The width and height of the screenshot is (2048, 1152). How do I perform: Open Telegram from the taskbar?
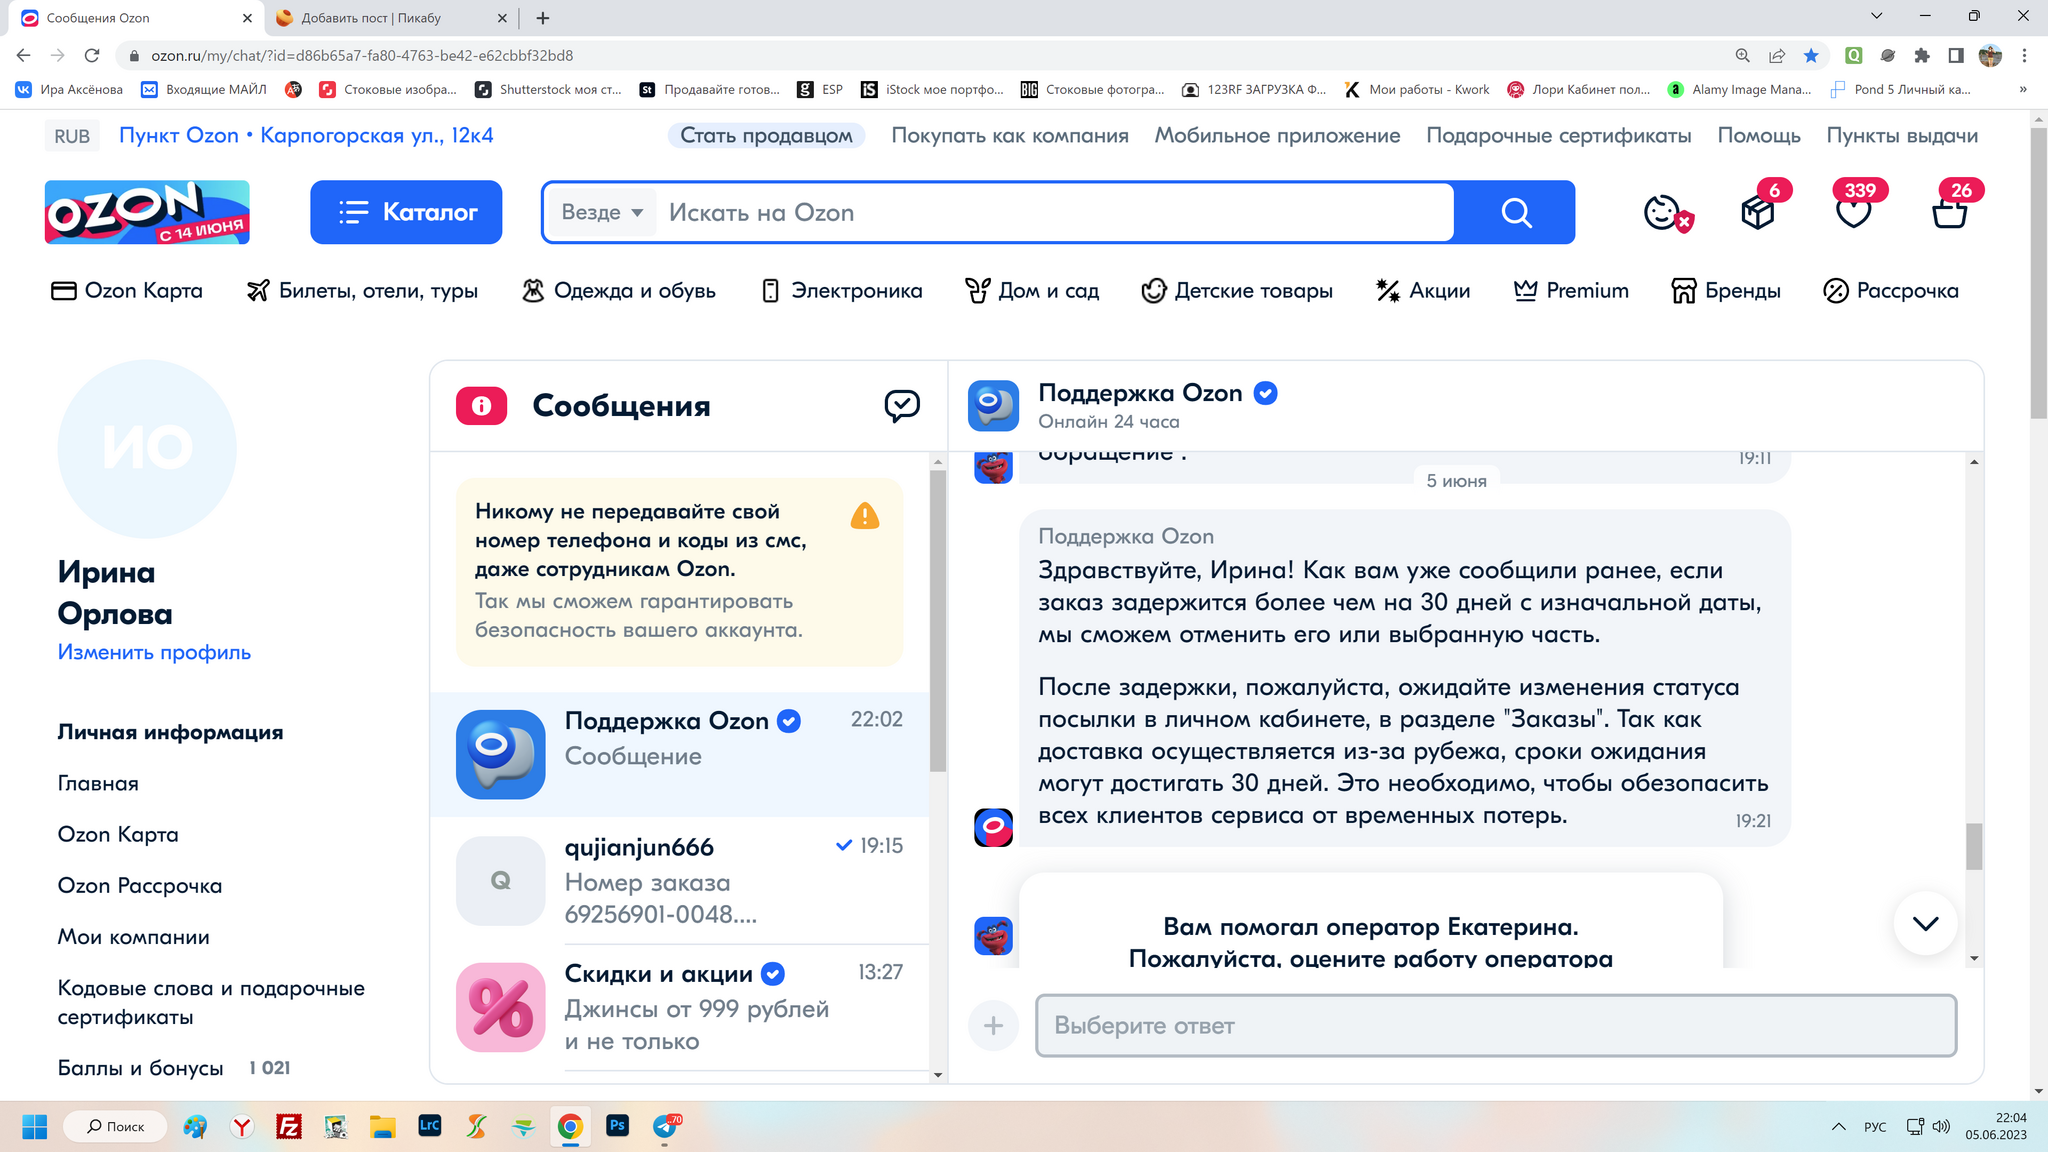click(666, 1126)
